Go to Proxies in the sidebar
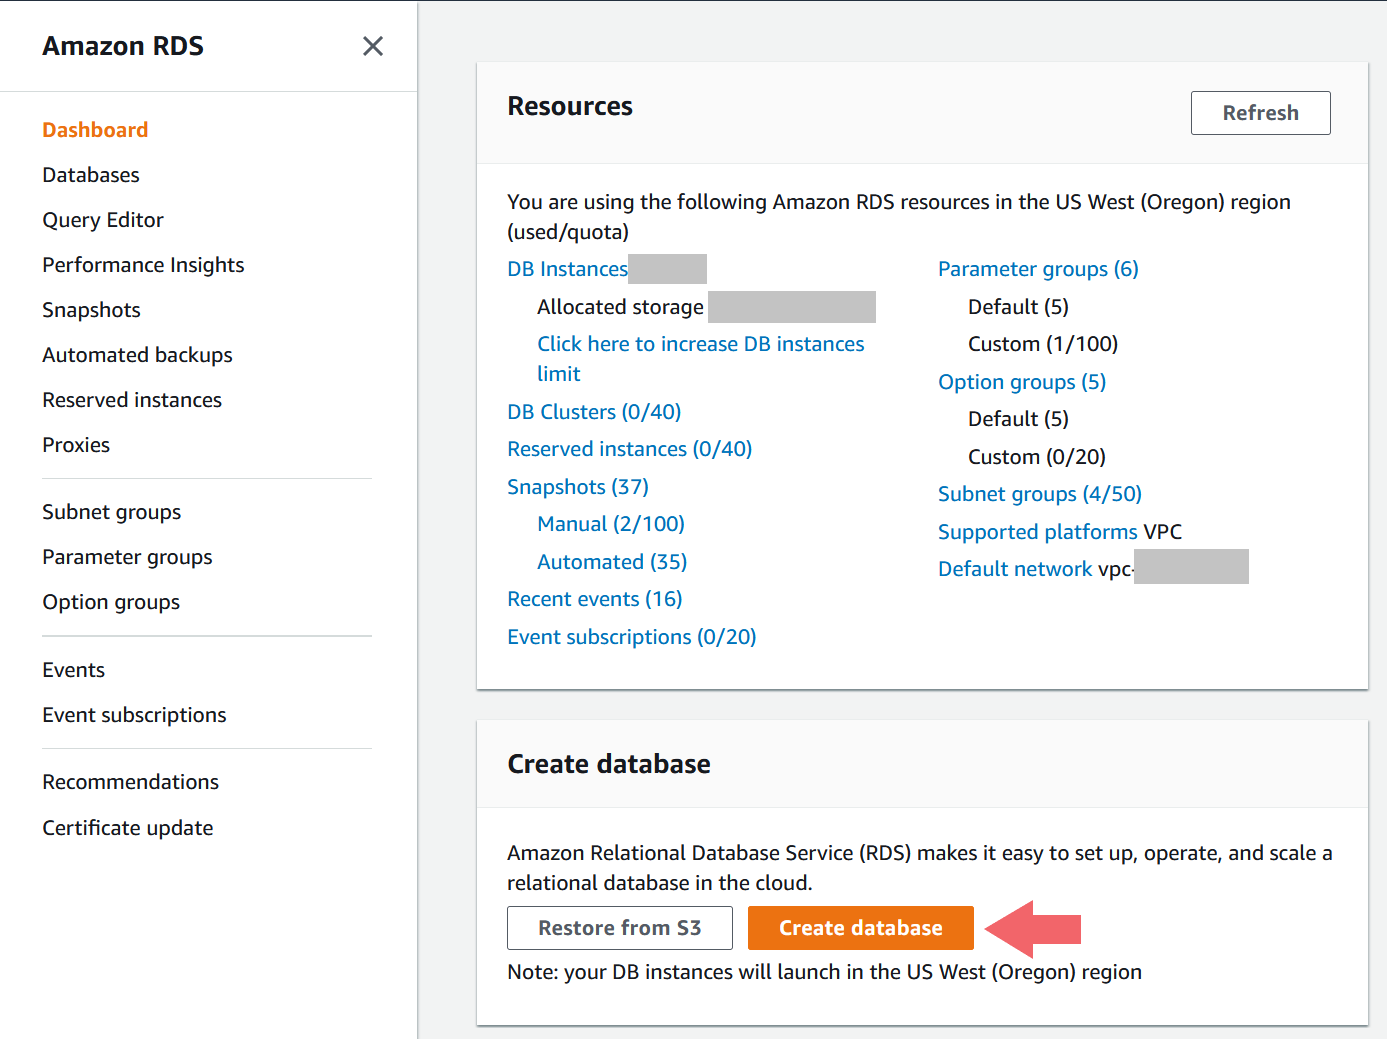1387x1039 pixels. (76, 445)
